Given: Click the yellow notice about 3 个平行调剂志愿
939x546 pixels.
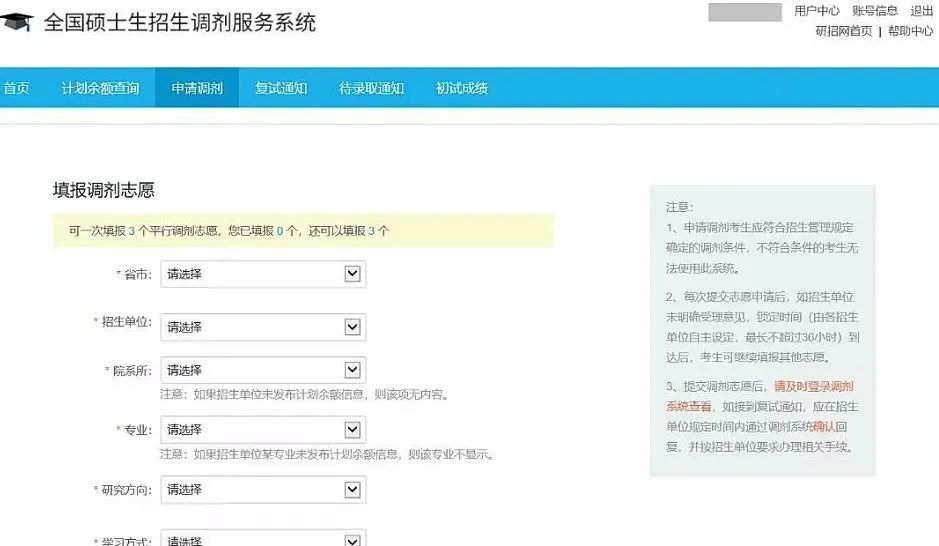Looking at the screenshot, I should (x=303, y=230).
